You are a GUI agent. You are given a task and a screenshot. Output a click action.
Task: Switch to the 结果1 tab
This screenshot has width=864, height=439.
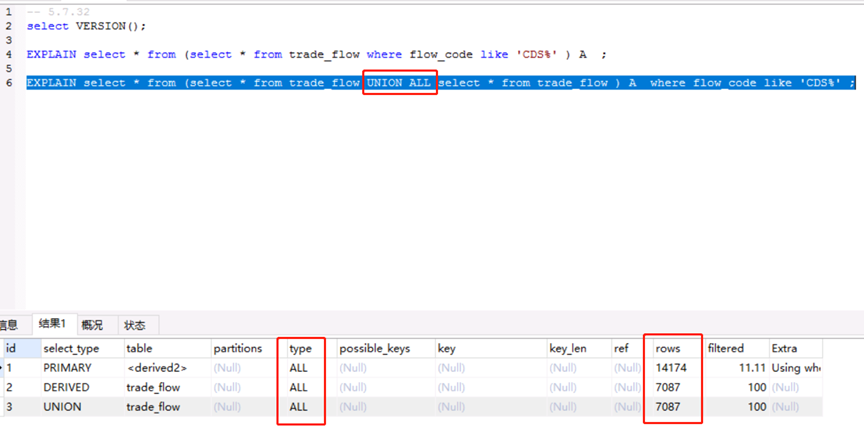(54, 324)
